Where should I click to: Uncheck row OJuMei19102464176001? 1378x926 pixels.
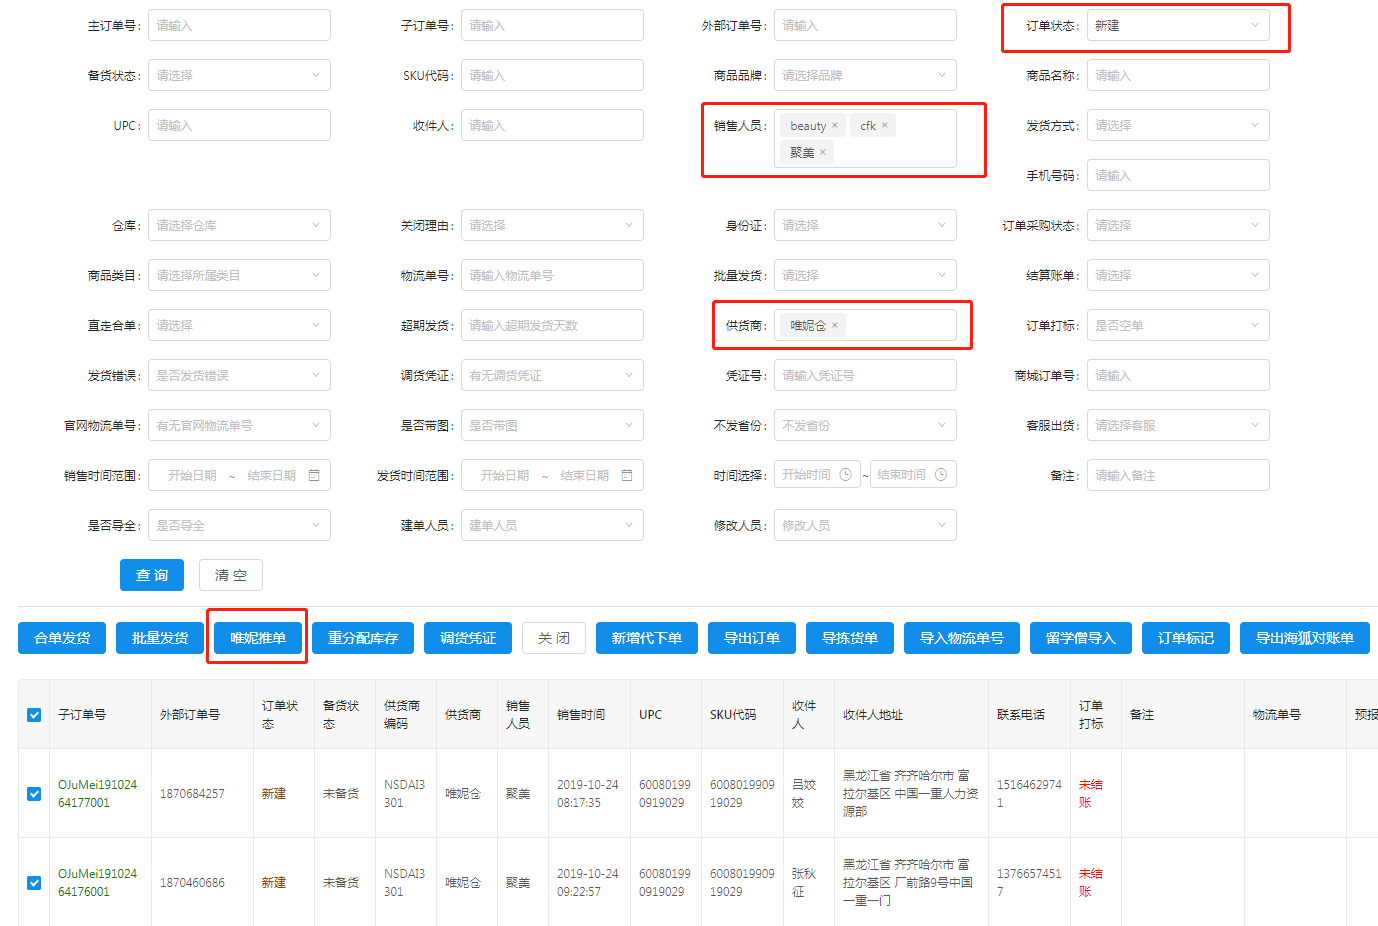click(x=34, y=883)
